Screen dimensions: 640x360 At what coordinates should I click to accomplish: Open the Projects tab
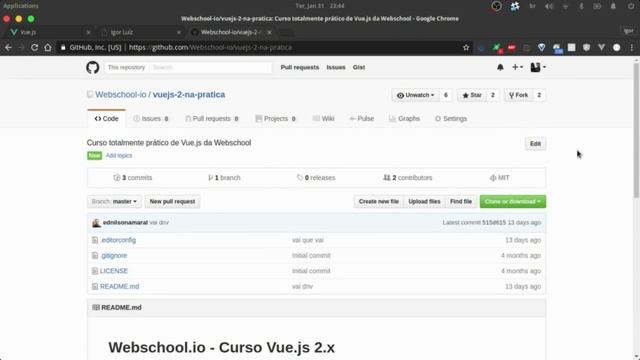[x=276, y=119]
